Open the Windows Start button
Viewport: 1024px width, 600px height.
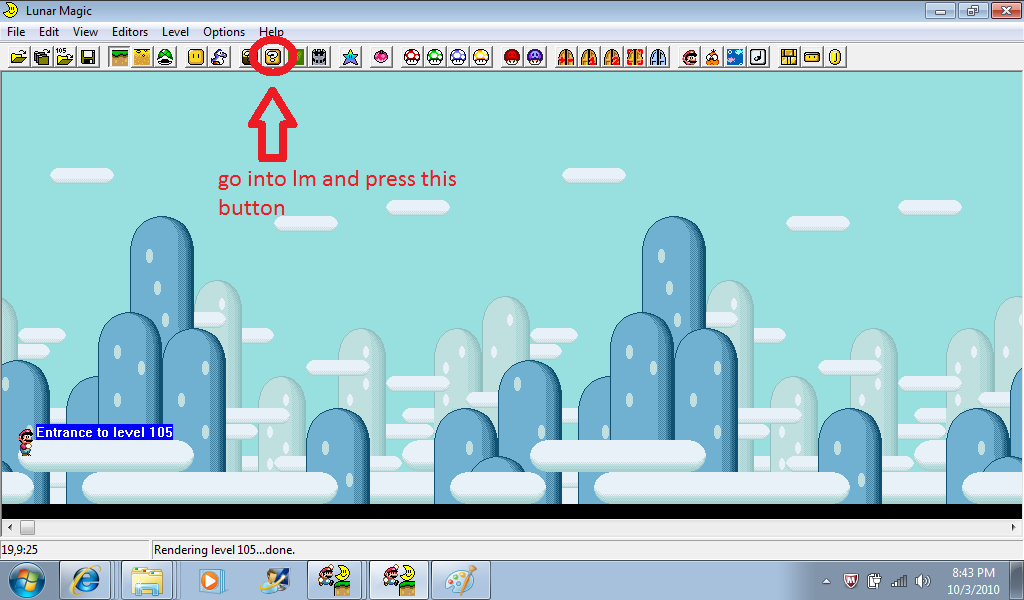pyautogui.click(x=27, y=580)
